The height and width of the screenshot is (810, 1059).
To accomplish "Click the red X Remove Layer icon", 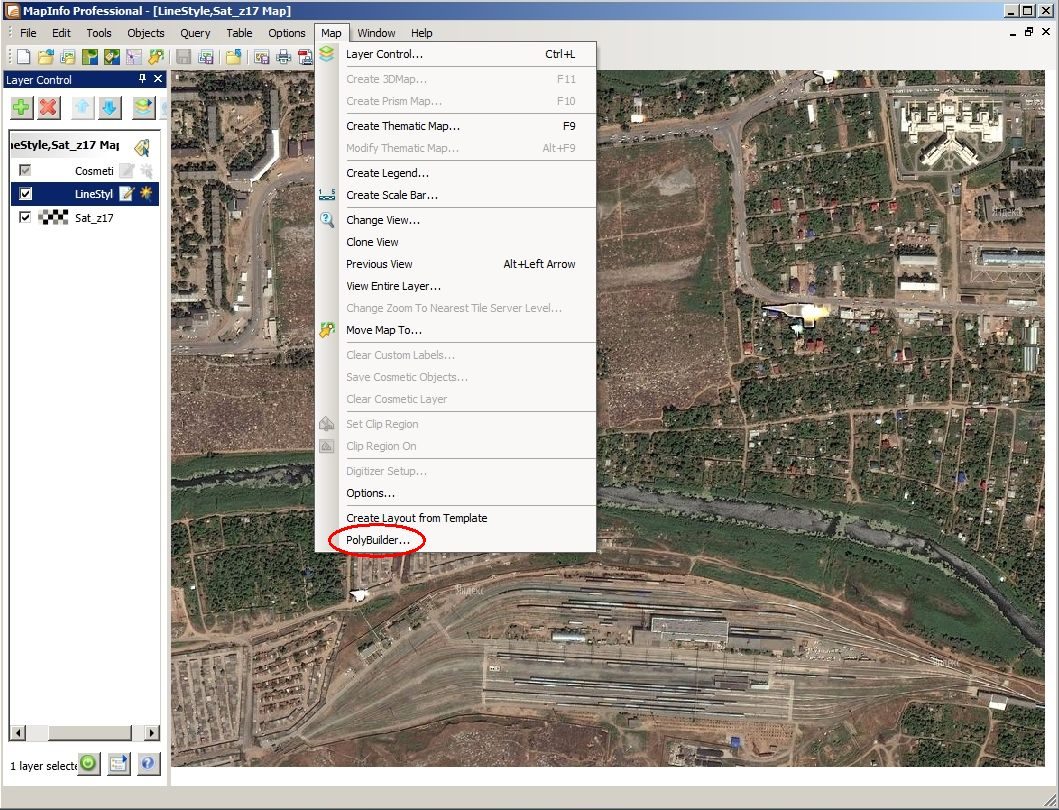I will click(x=49, y=107).
